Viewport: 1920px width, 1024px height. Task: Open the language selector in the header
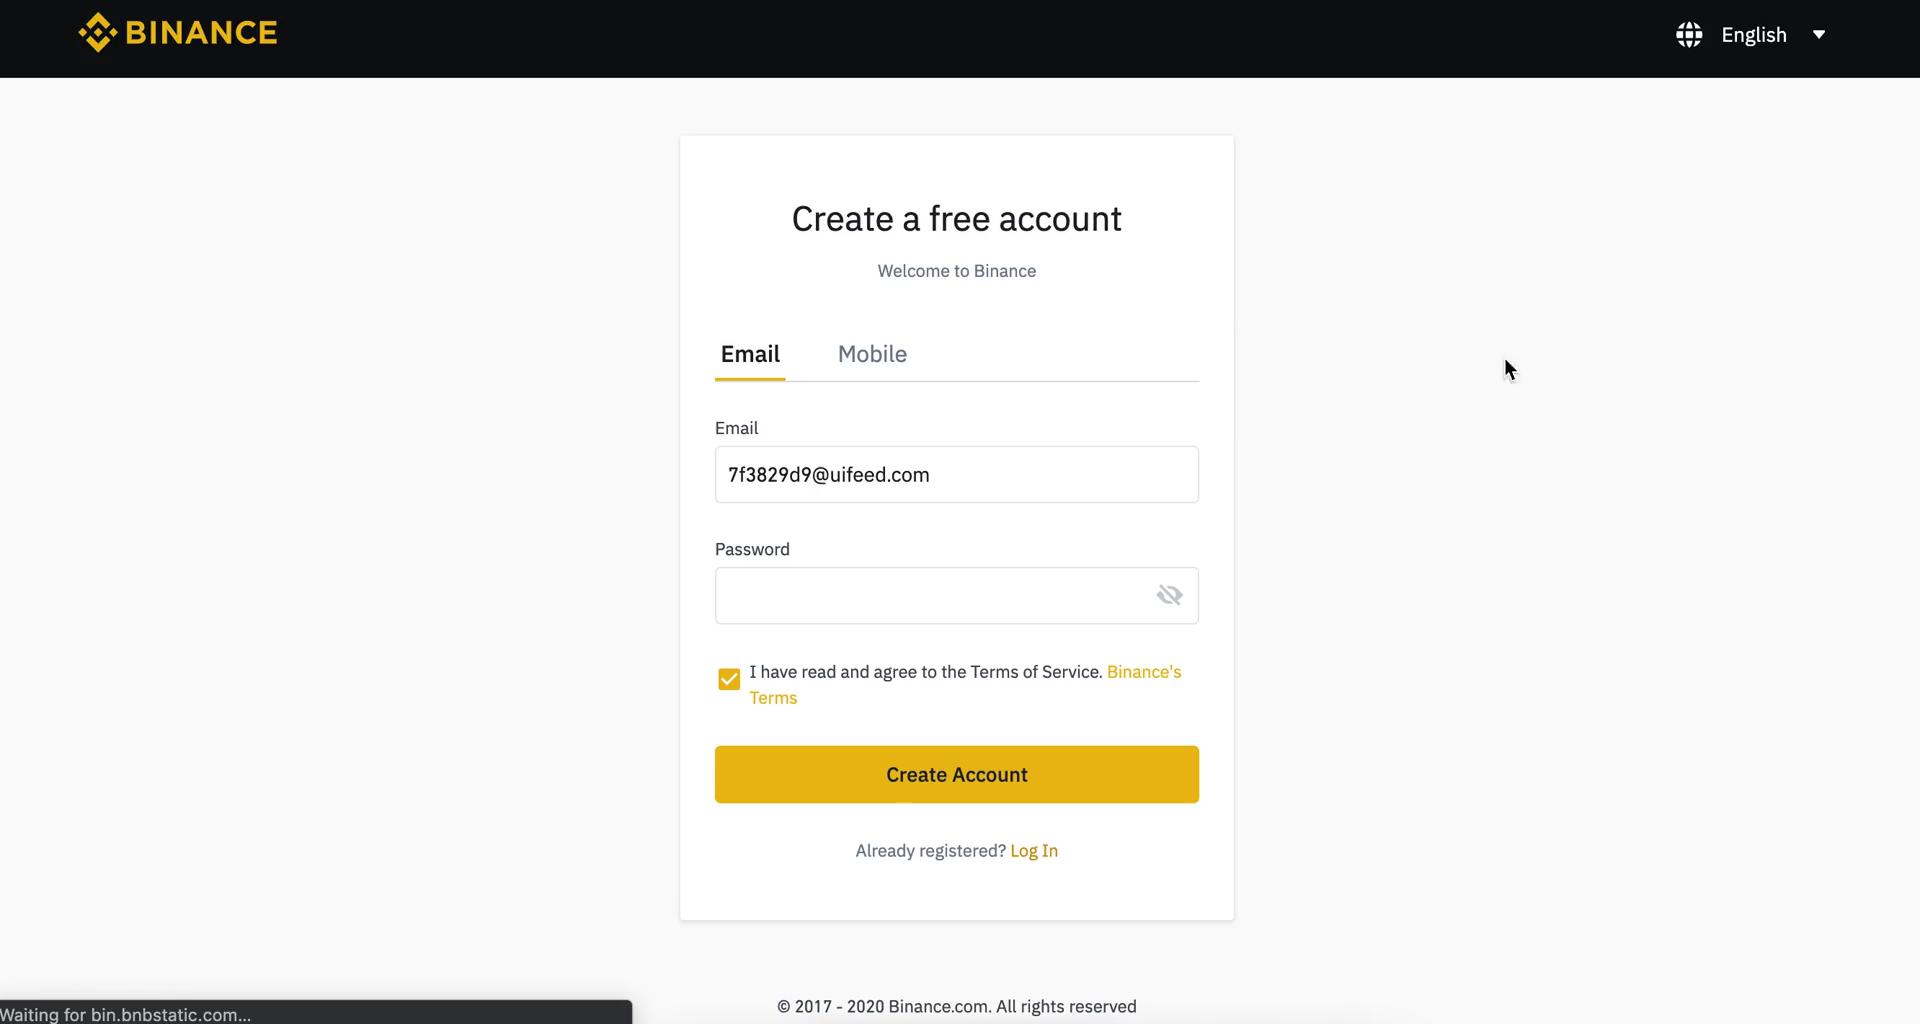click(1754, 34)
